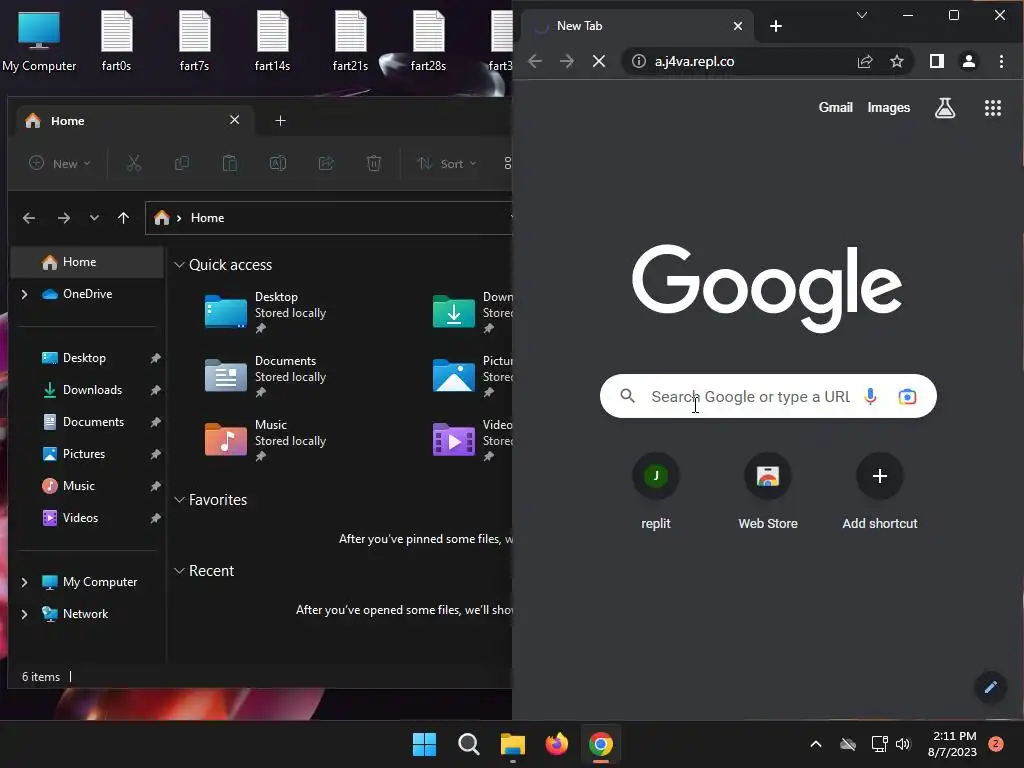
Task: Select Pictures in the navigation pane
Action: pyautogui.click(x=88, y=455)
